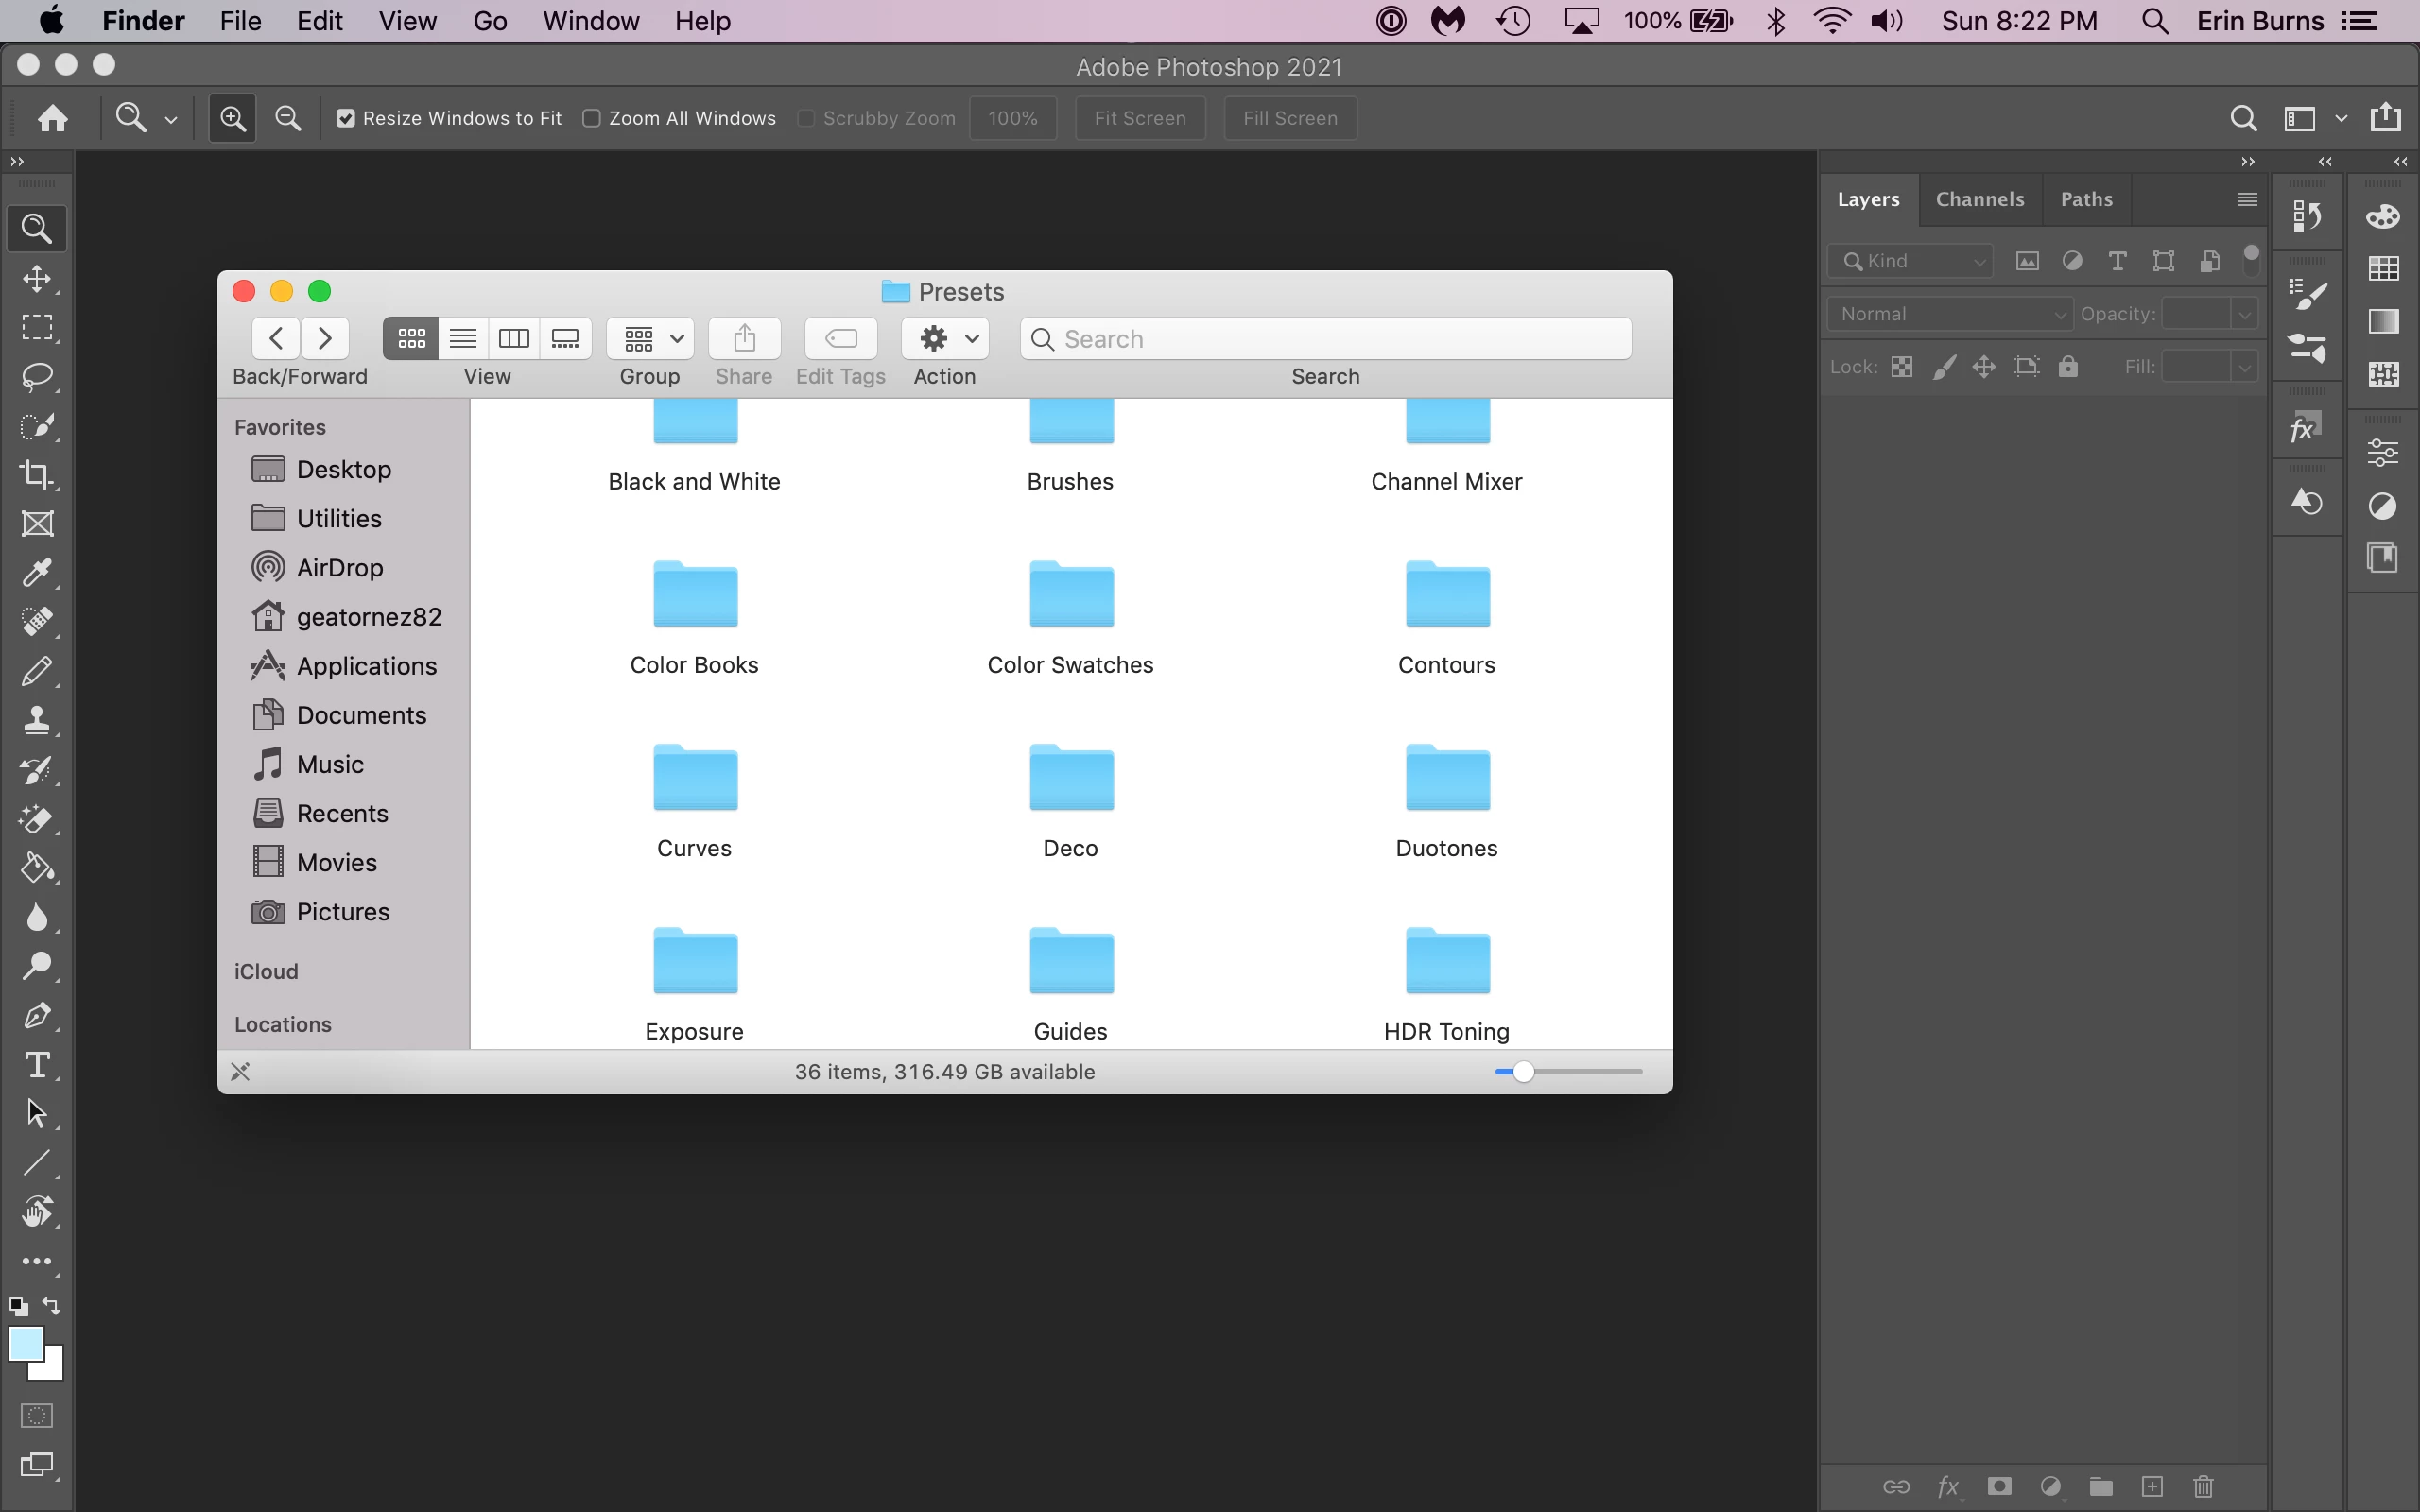Open the Group dropdown in Finder
This screenshot has width=2420, height=1512.
650,338
